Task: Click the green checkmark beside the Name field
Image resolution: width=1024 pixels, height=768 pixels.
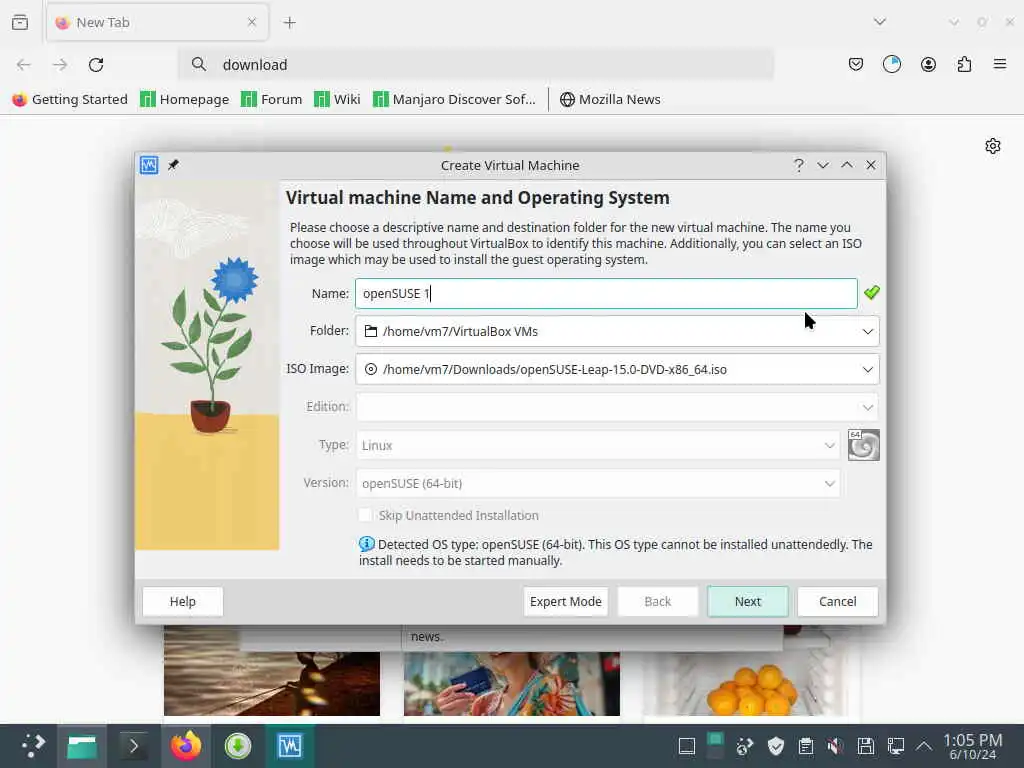Action: tap(871, 293)
